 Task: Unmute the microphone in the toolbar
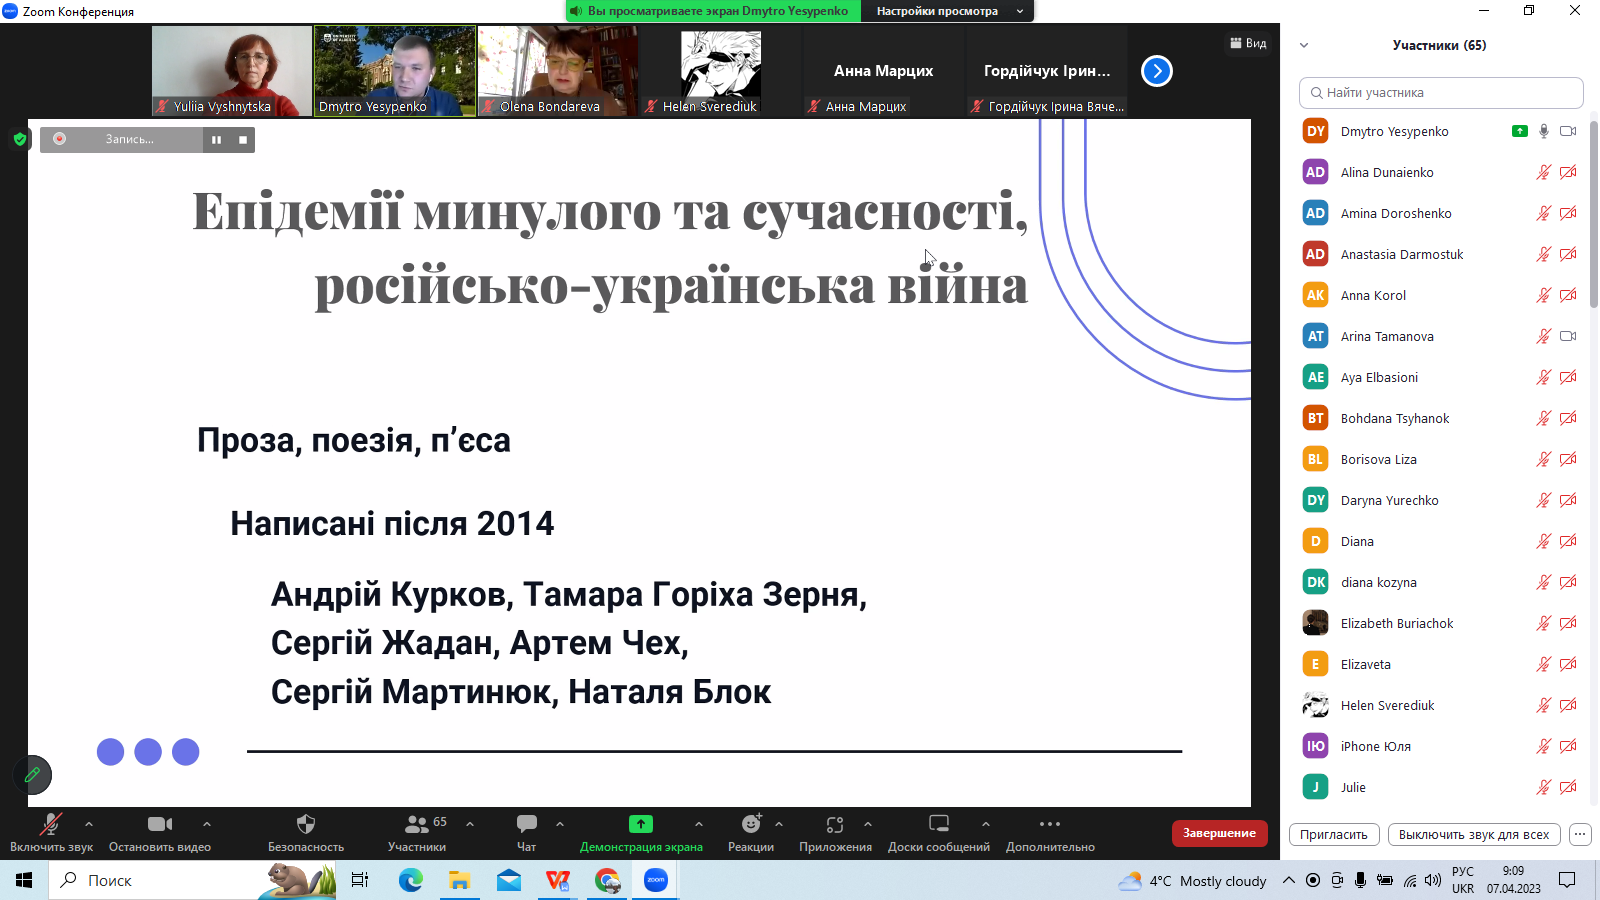pos(50,825)
